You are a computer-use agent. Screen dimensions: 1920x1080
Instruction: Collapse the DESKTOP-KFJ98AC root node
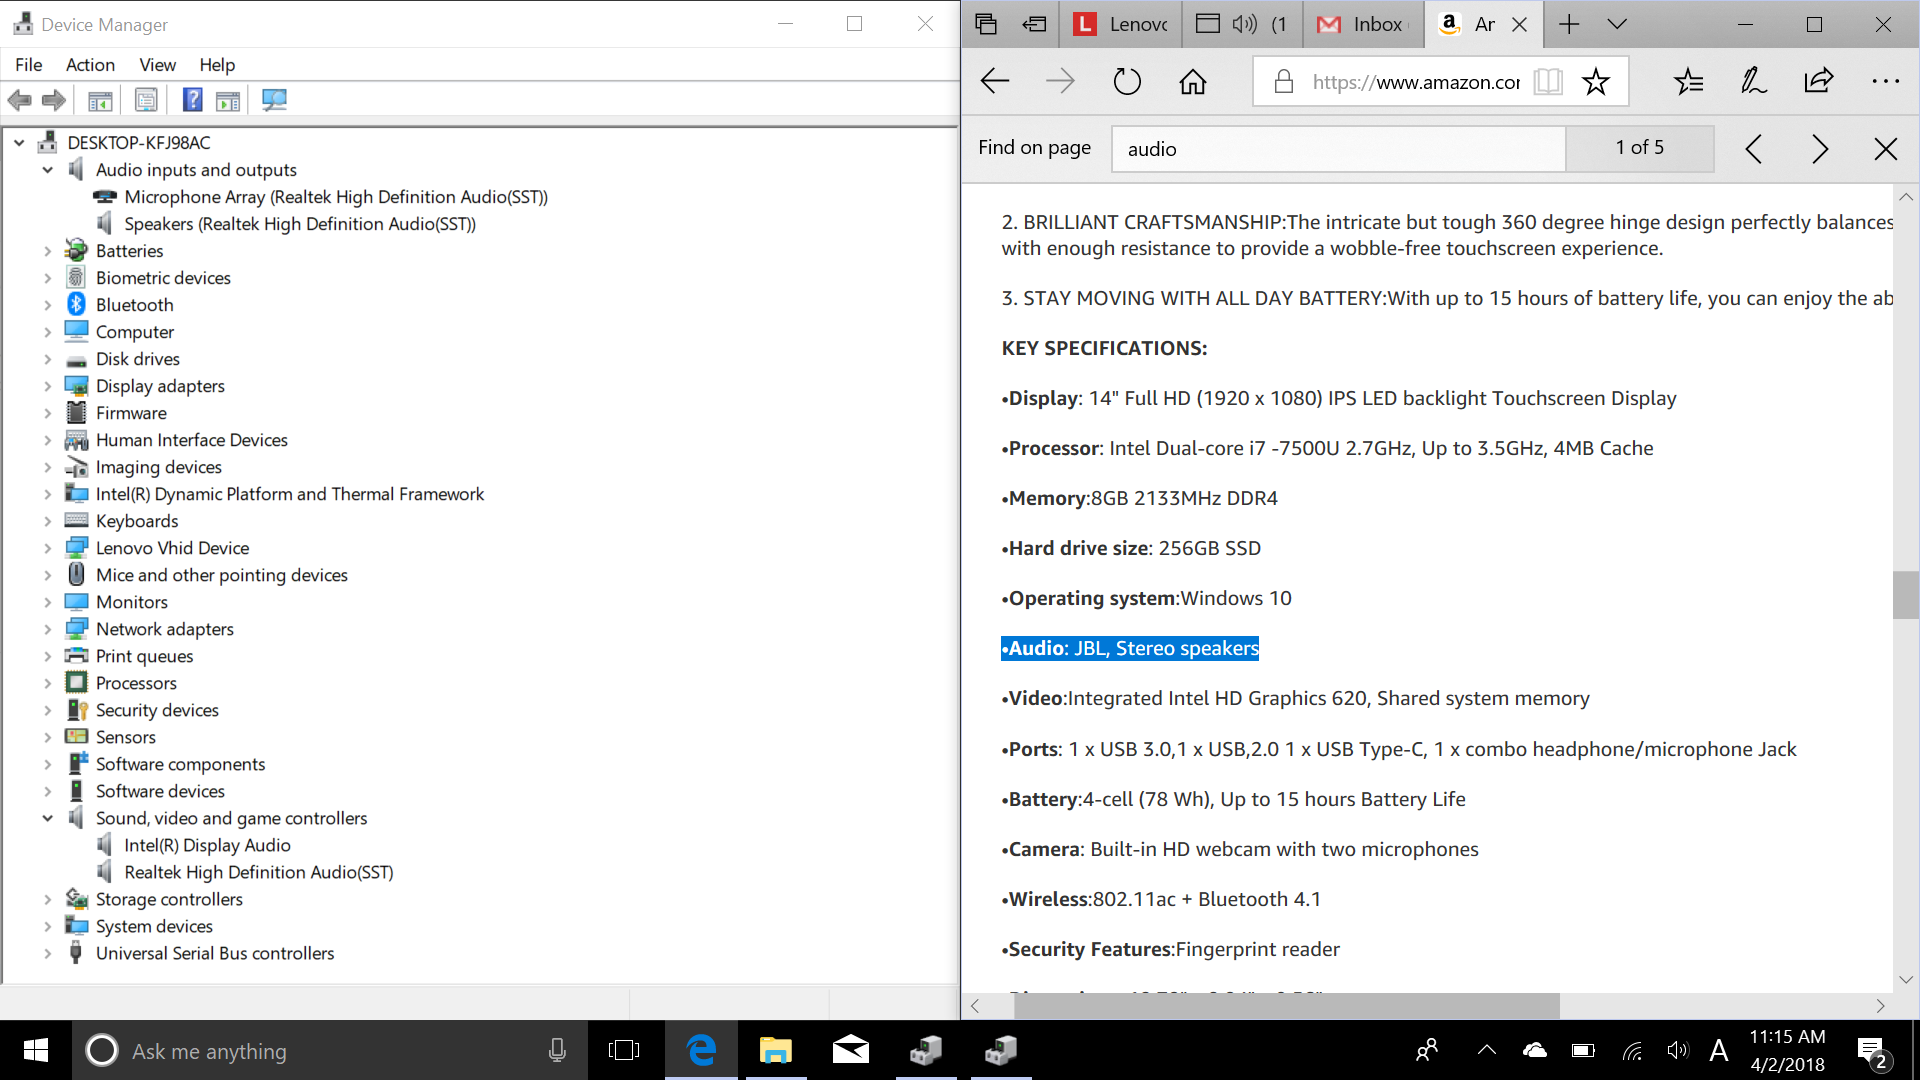(19, 143)
